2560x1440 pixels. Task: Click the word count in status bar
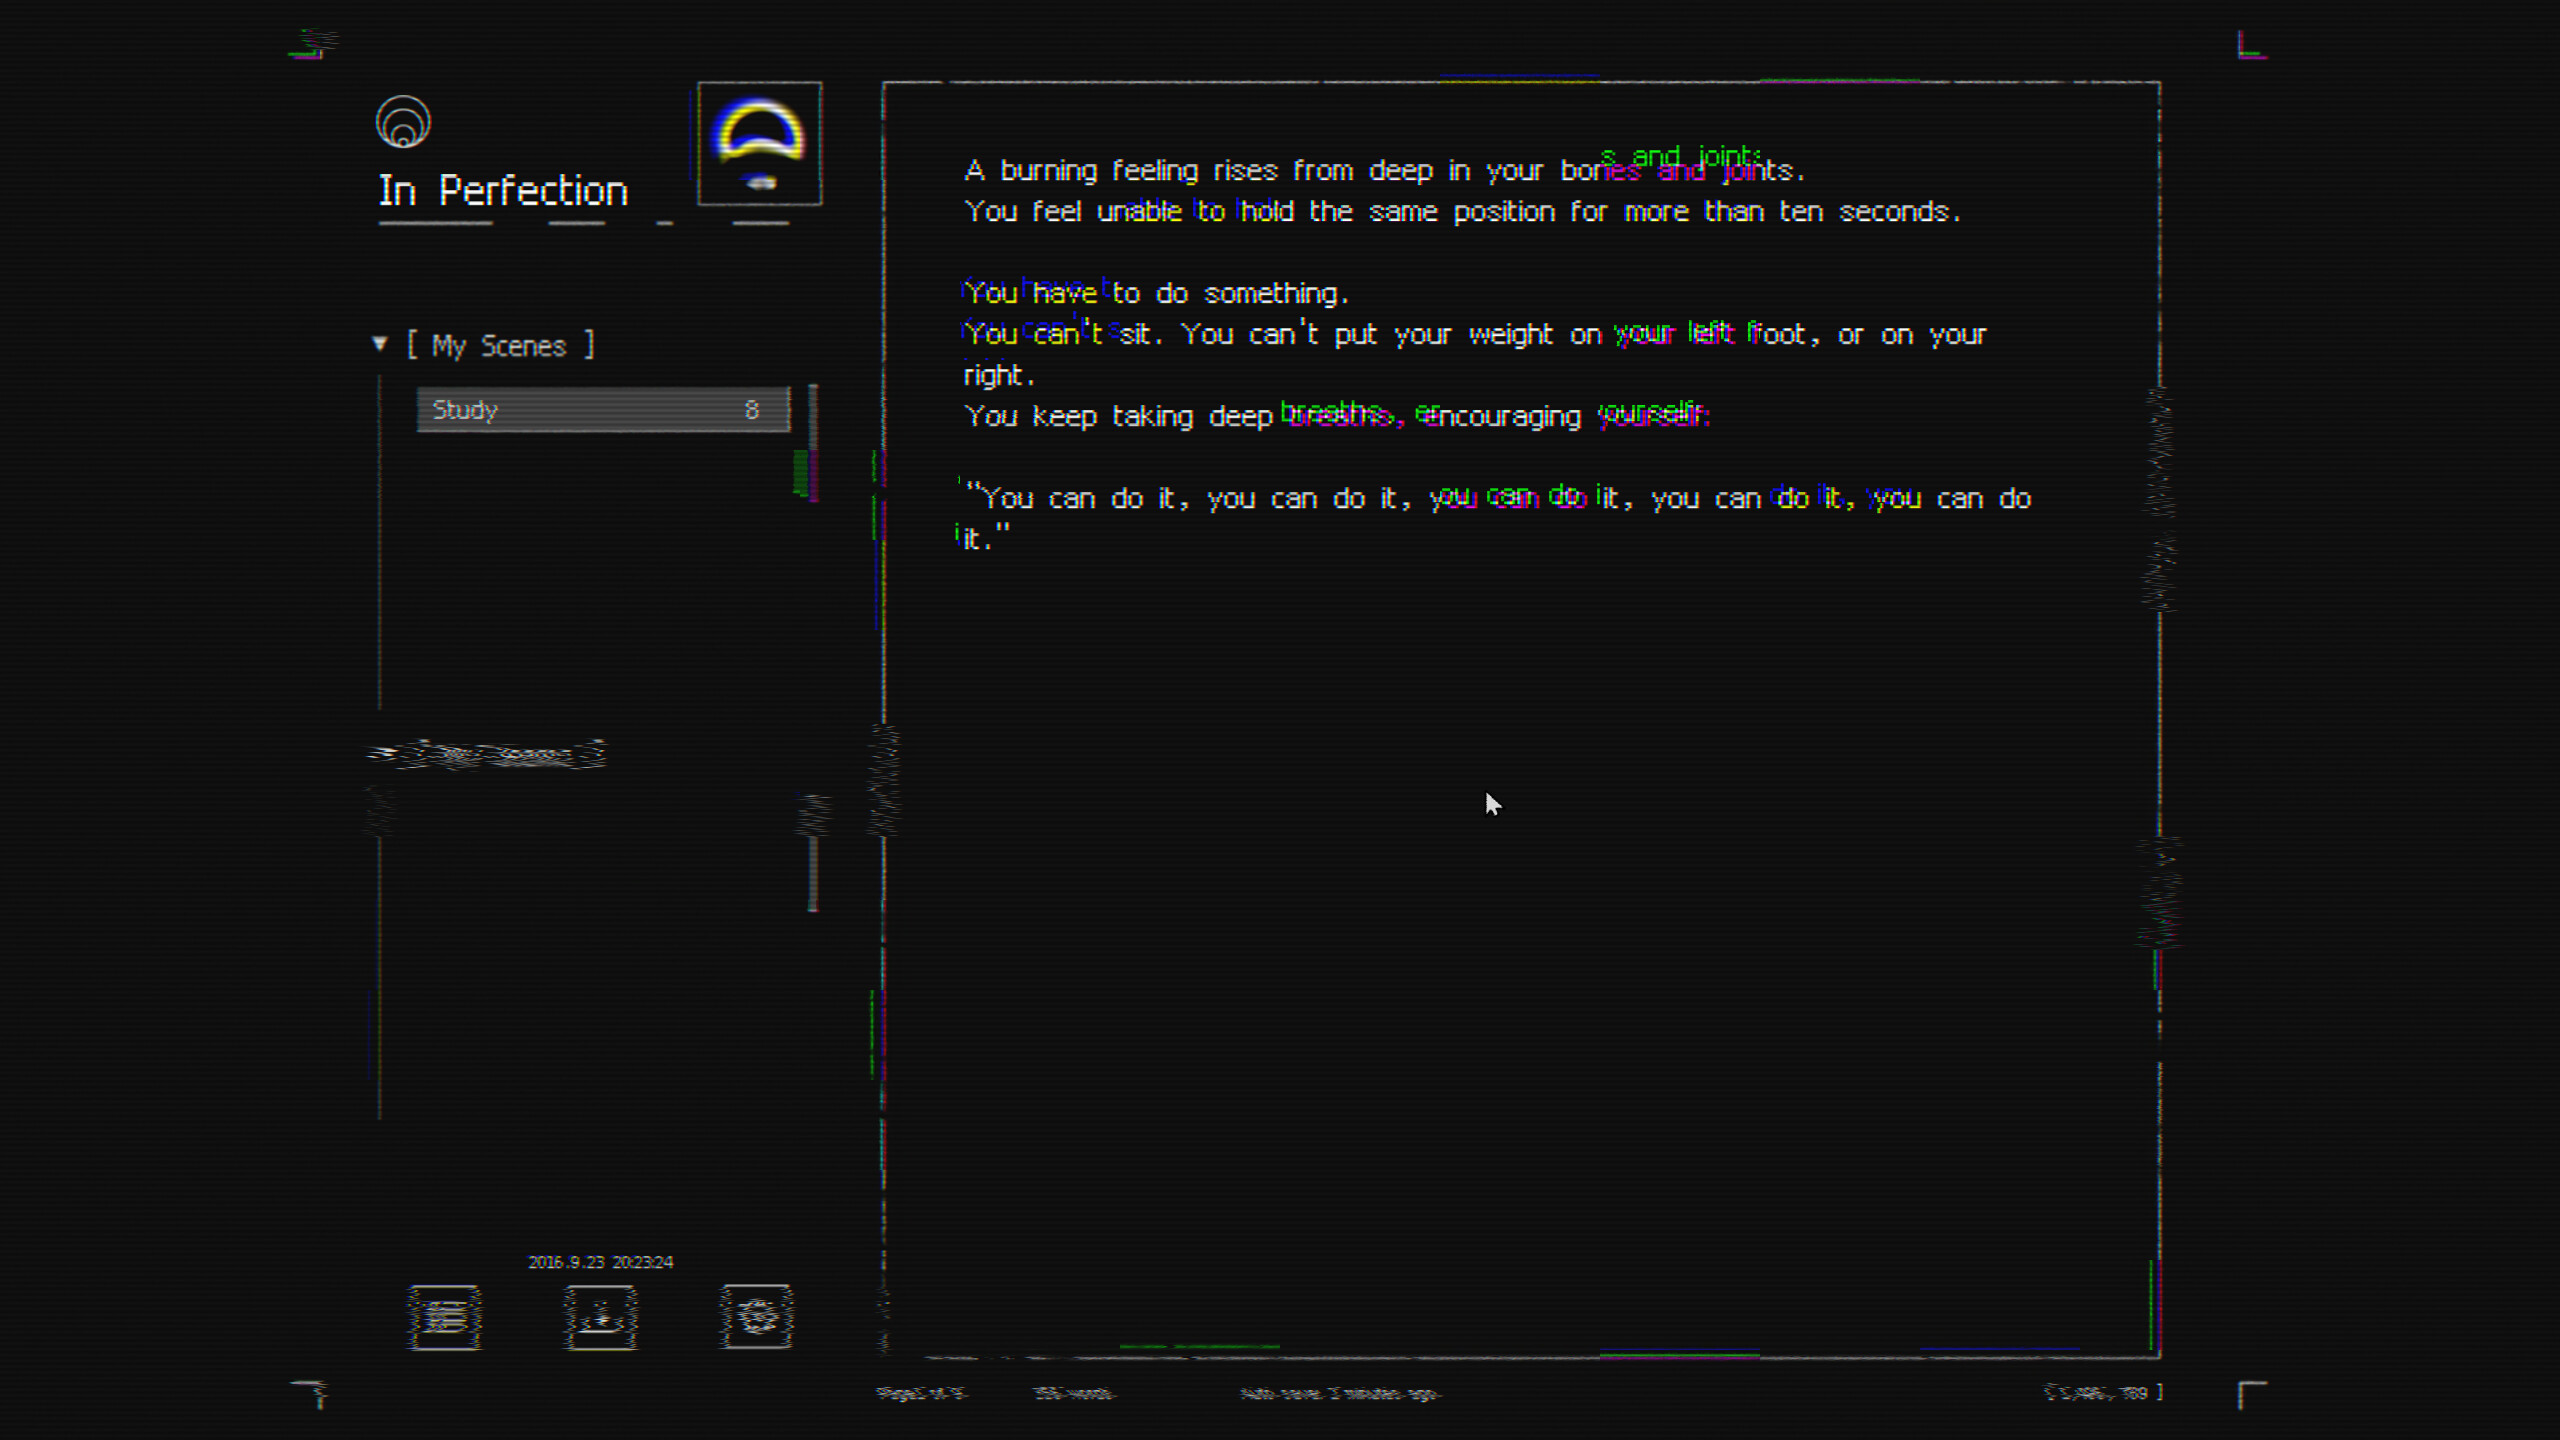click(1074, 1393)
